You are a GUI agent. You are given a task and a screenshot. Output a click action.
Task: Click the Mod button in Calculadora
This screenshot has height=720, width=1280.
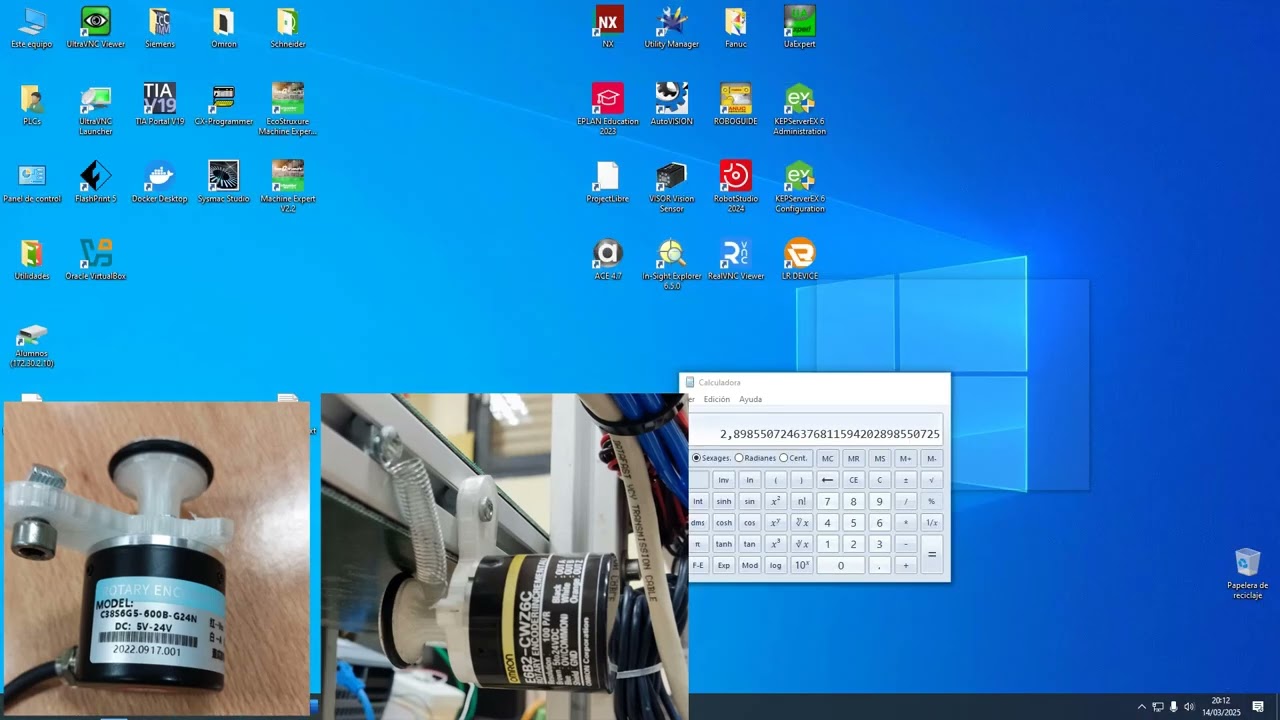[x=749, y=565]
